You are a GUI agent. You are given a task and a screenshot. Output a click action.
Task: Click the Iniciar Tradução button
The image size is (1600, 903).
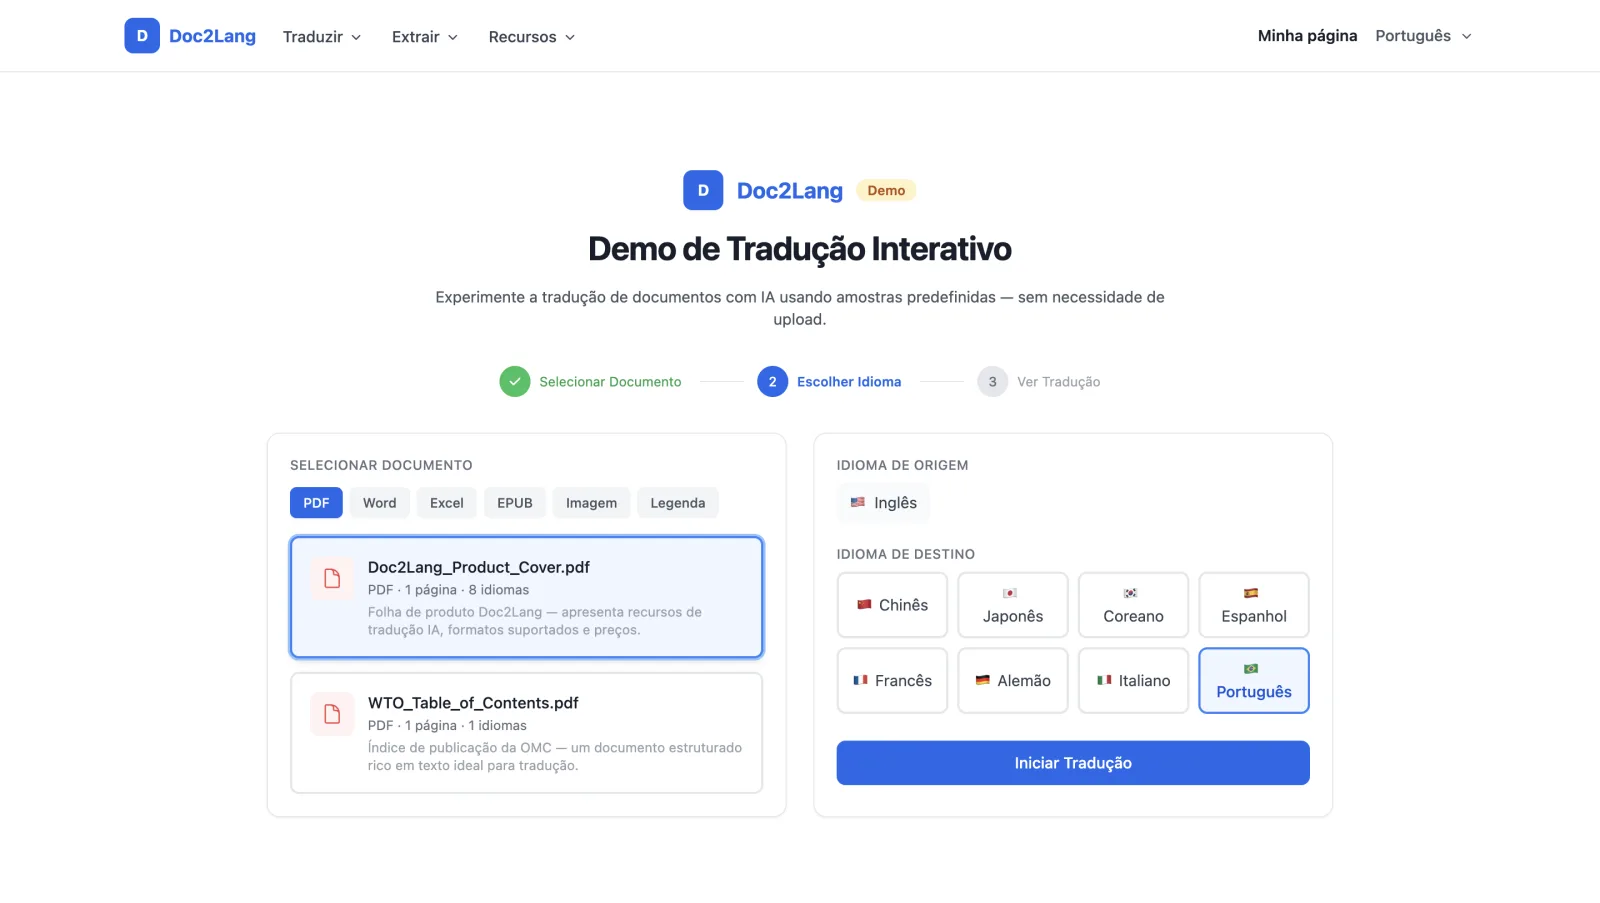1073,763
